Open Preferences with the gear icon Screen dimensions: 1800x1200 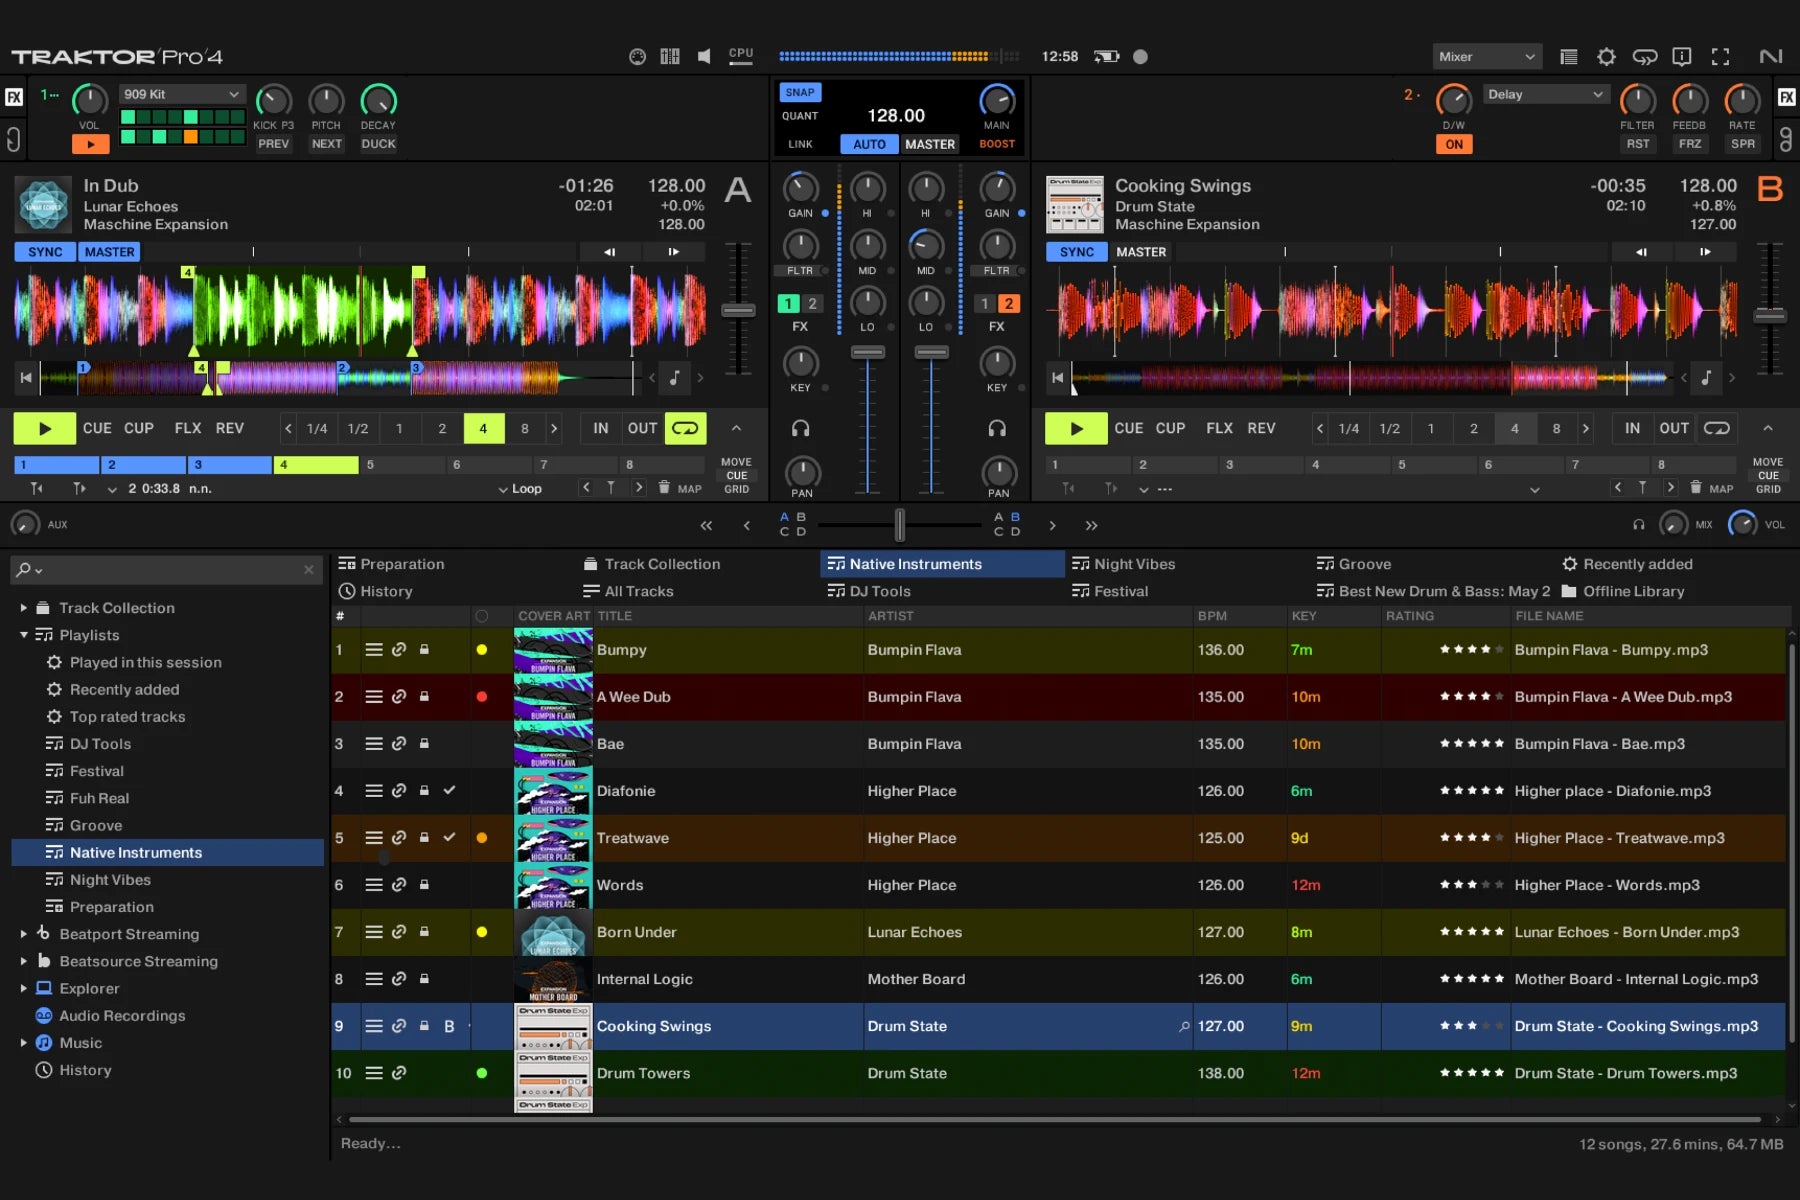click(1607, 57)
